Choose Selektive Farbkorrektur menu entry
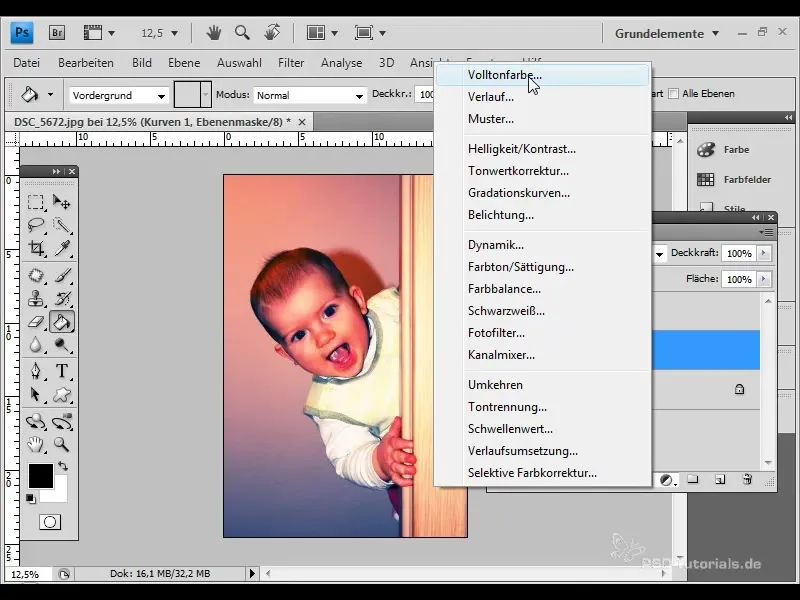The width and height of the screenshot is (800, 600). click(542, 473)
